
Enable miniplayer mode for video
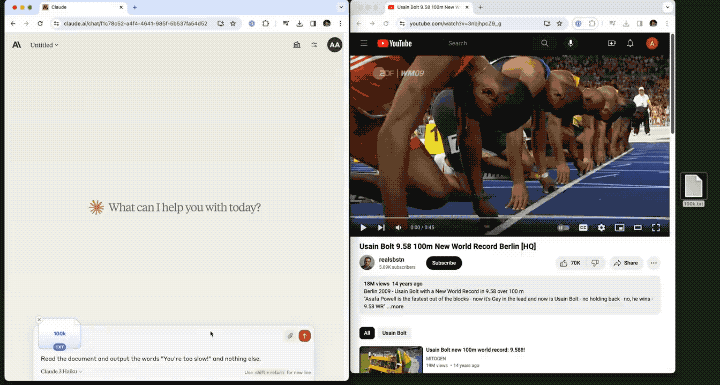[619, 227]
